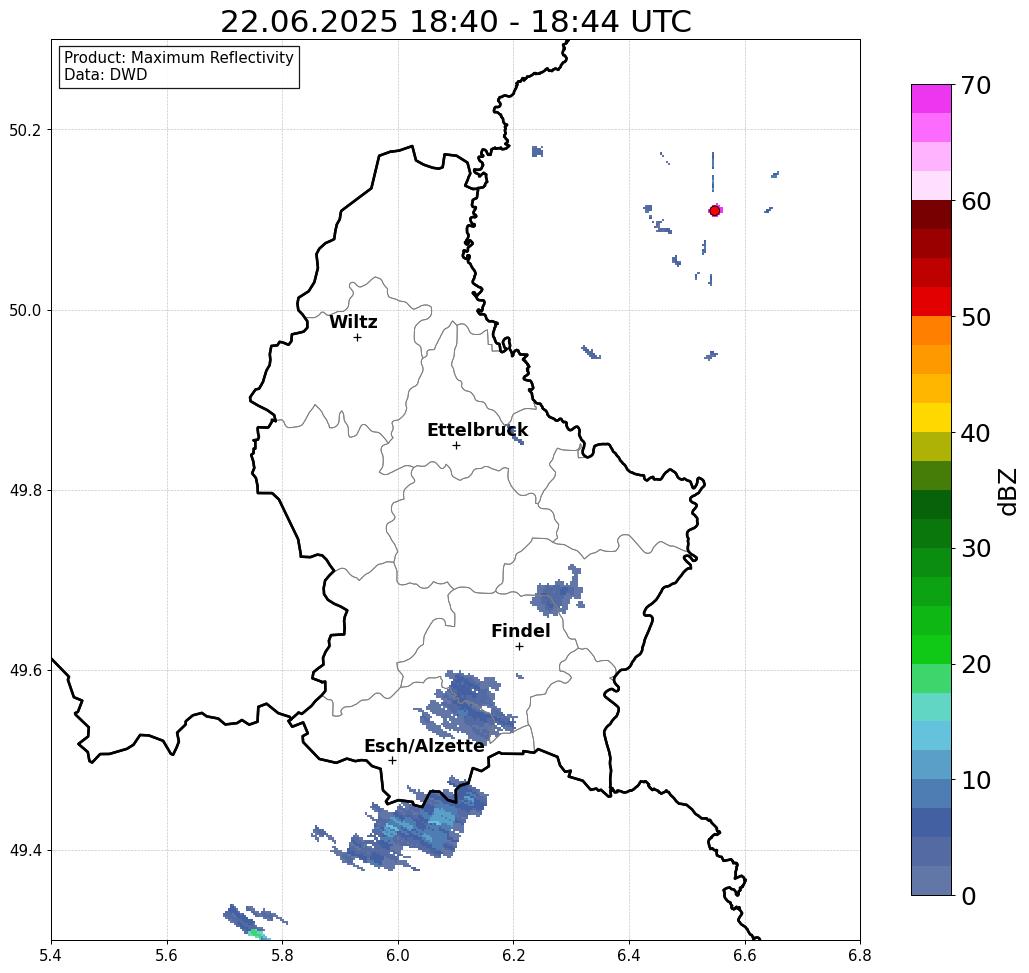Click the colorbar tick label 50
The height and width of the screenshot is (973, 1029).
pyautogui.click(x=976, y=317)
